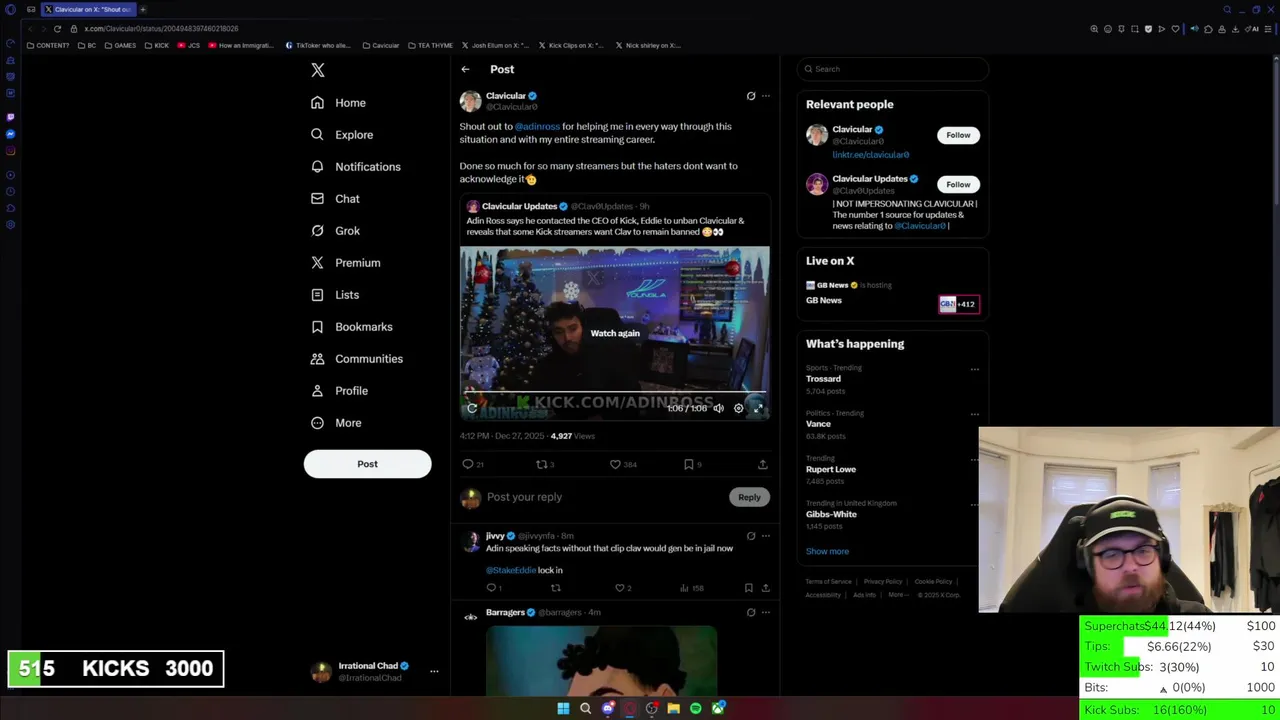This screenshot has width=1280, height=720.
Task: Click the Communities sidebar icon
Action: click(317, 359)
